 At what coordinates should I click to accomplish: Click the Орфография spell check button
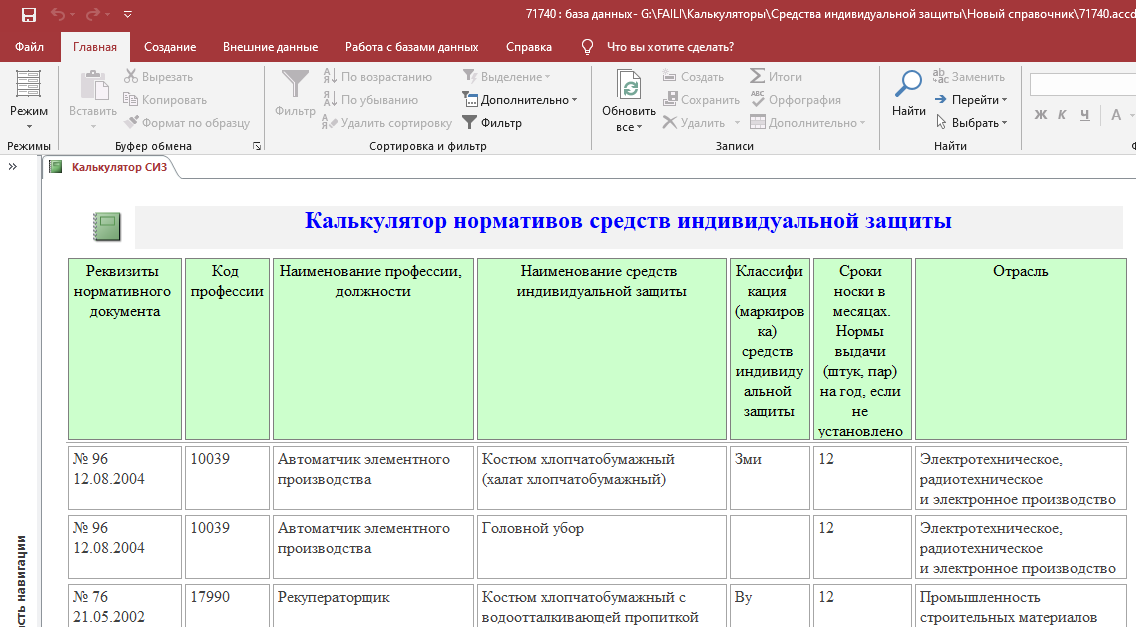point(795,100)
